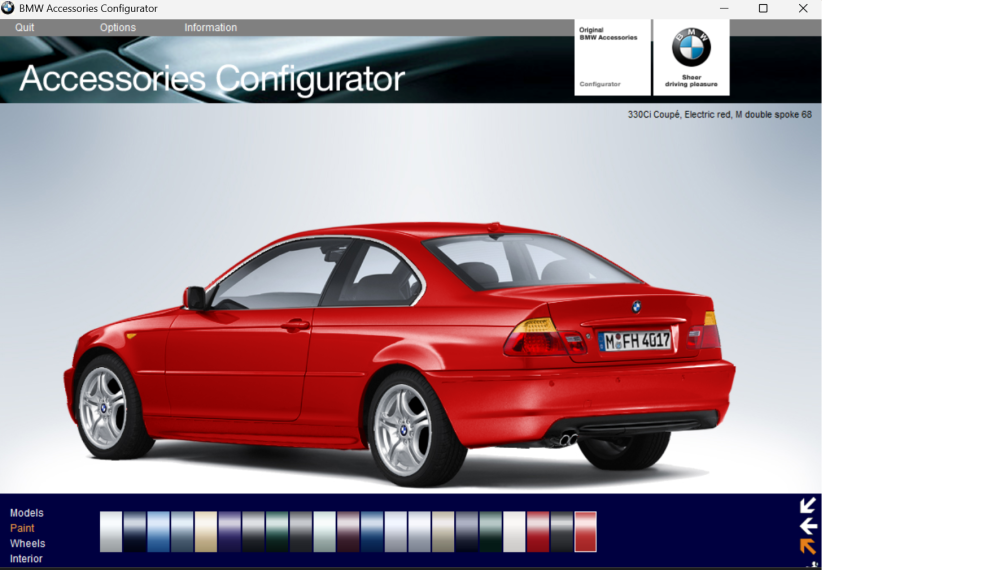Viewport: 1000px width, 570px height.
Task: Select the Paint category
Action: pos(22,528)
